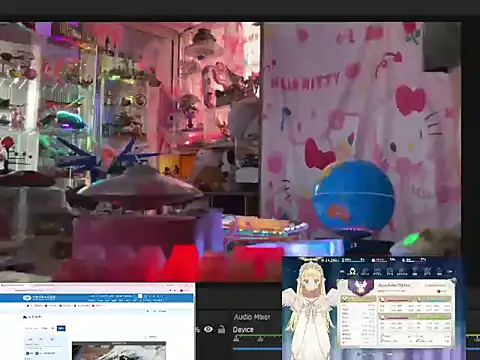Screen dimensions: 480x360
Task: Toggle the eye visibility icon beside Device
Action: coord(208,329)
